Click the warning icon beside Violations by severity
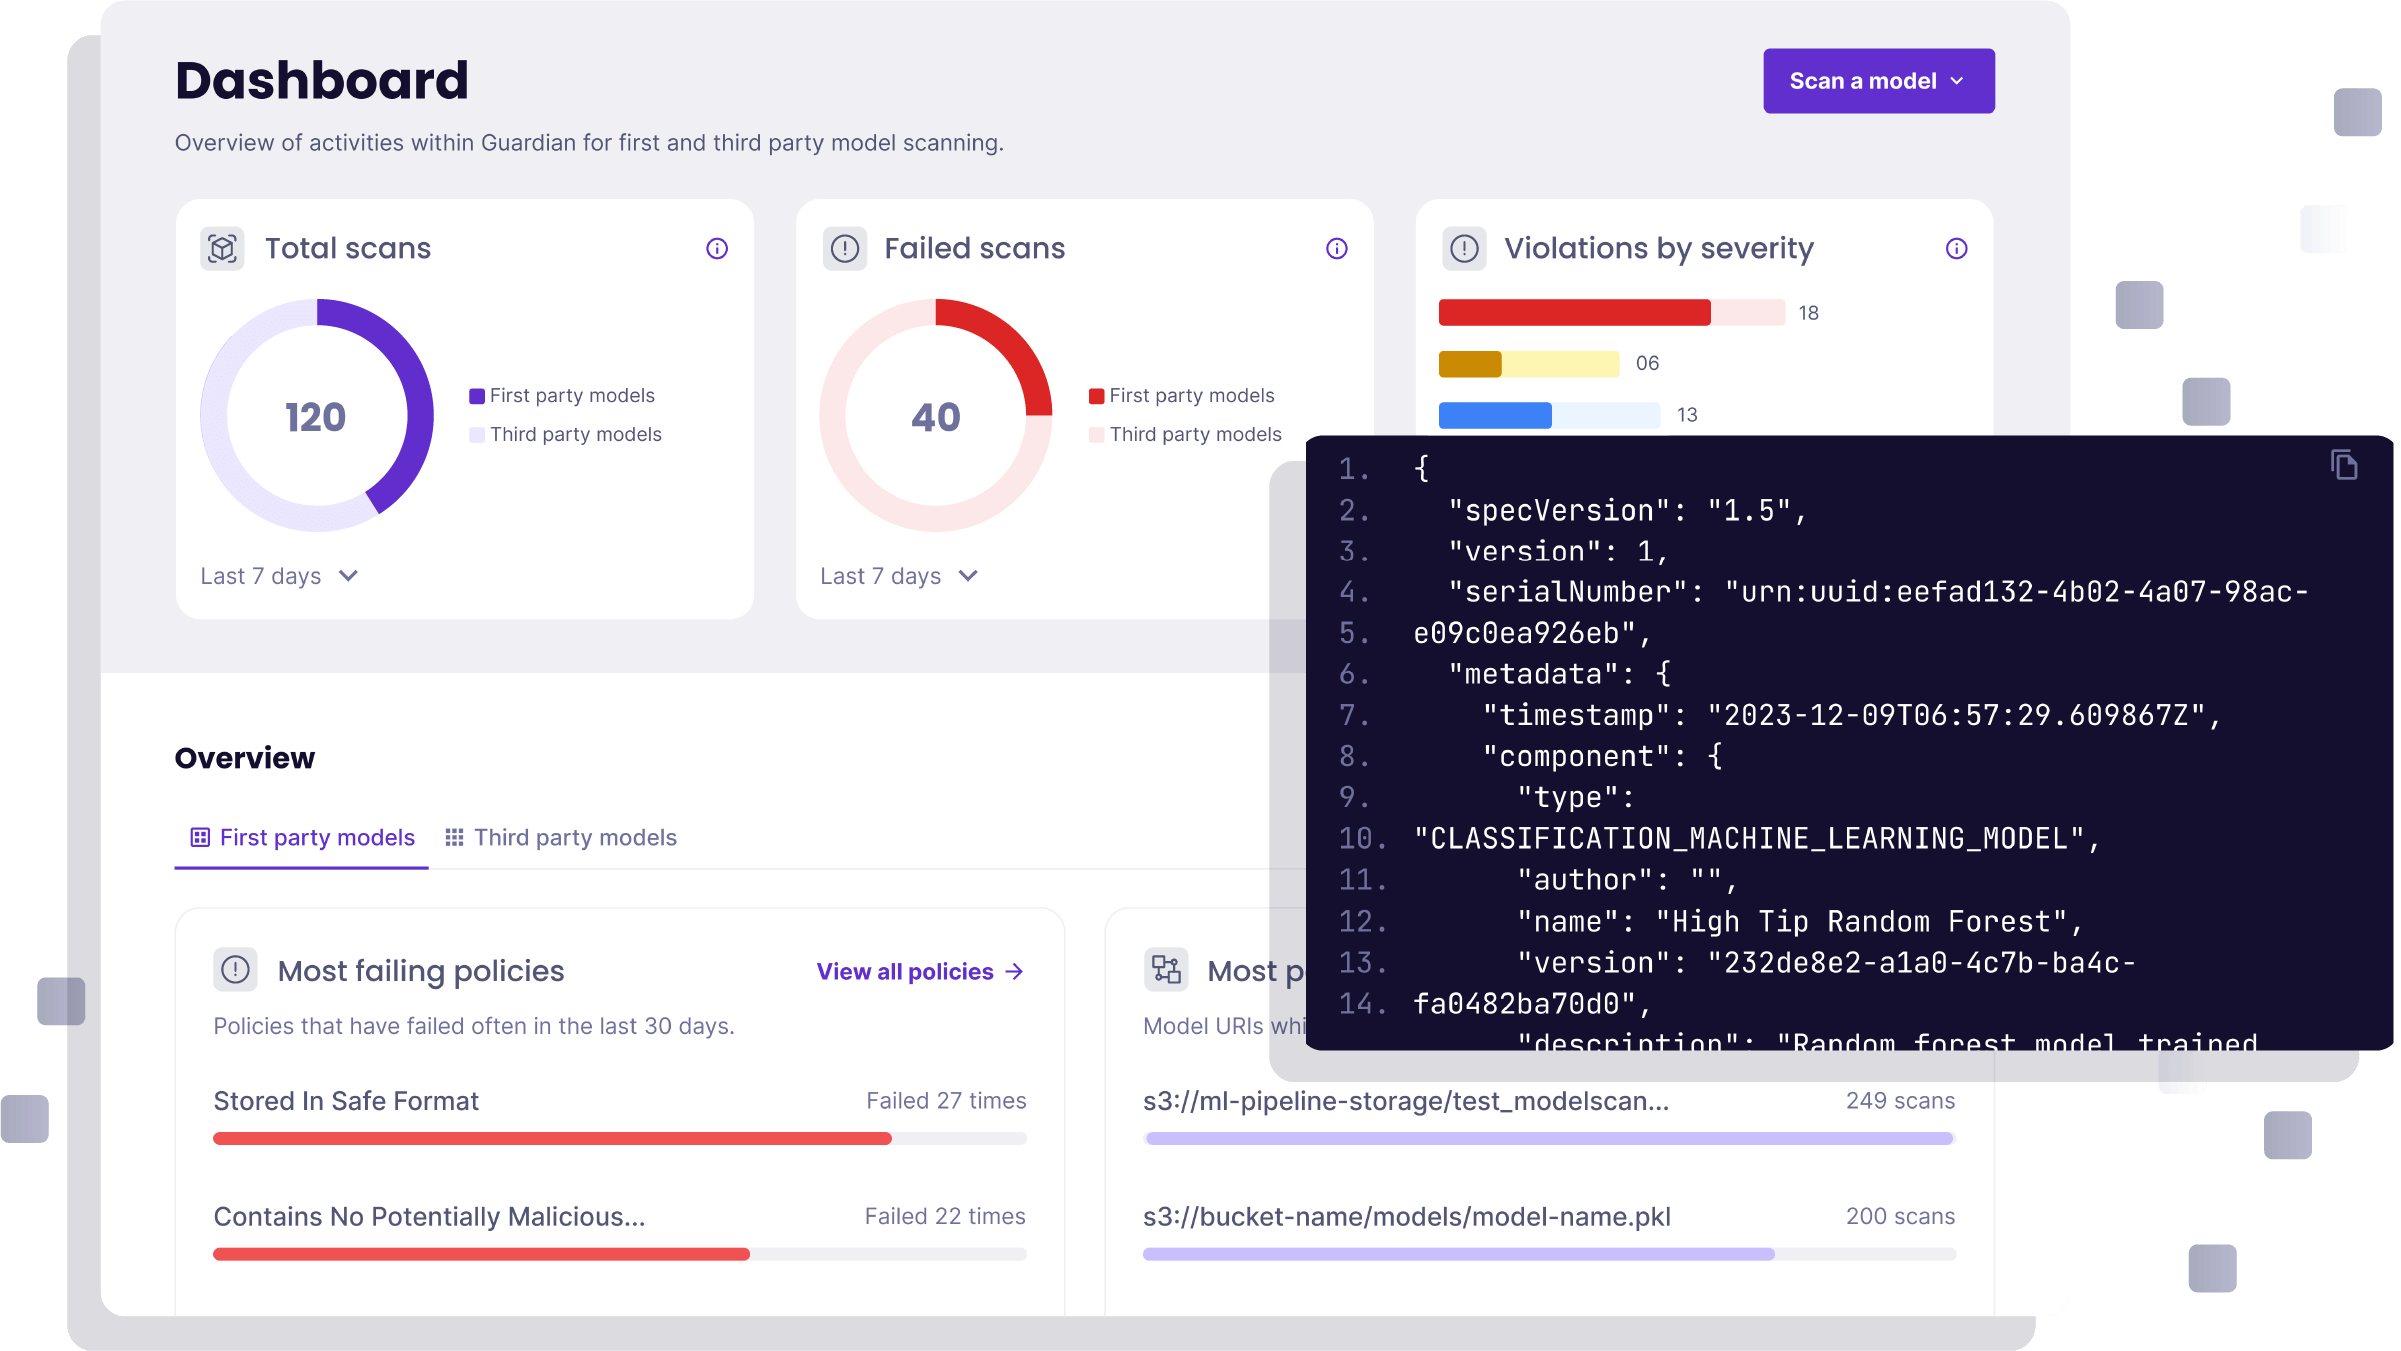2401x1351 pixels. [x=1463, y=248]
